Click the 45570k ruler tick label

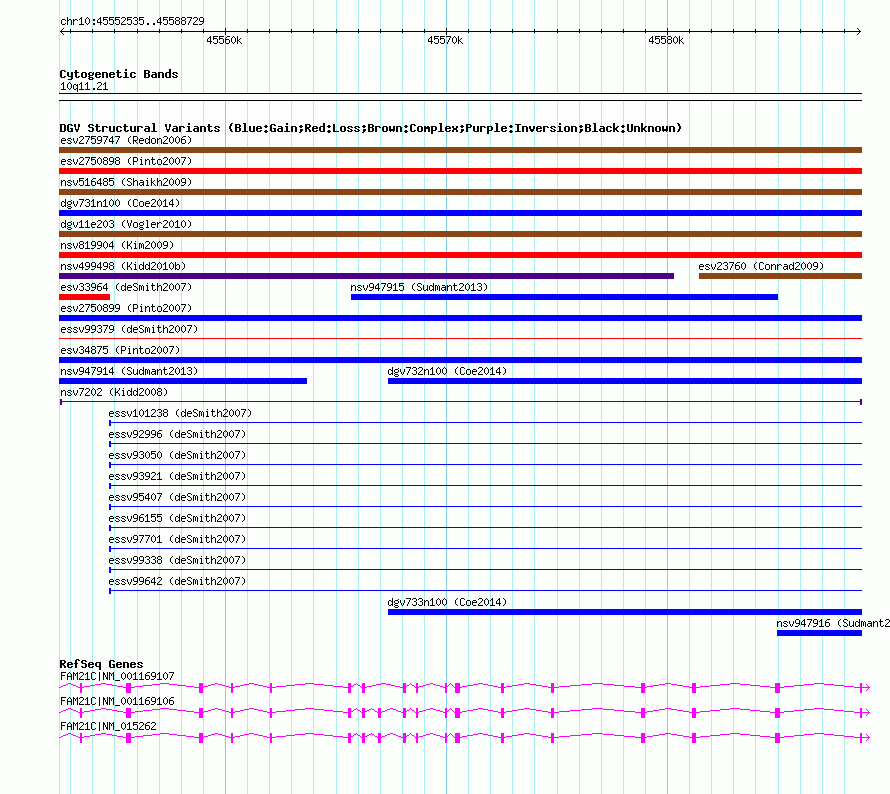pyautogui.click(x=445, y=40)
